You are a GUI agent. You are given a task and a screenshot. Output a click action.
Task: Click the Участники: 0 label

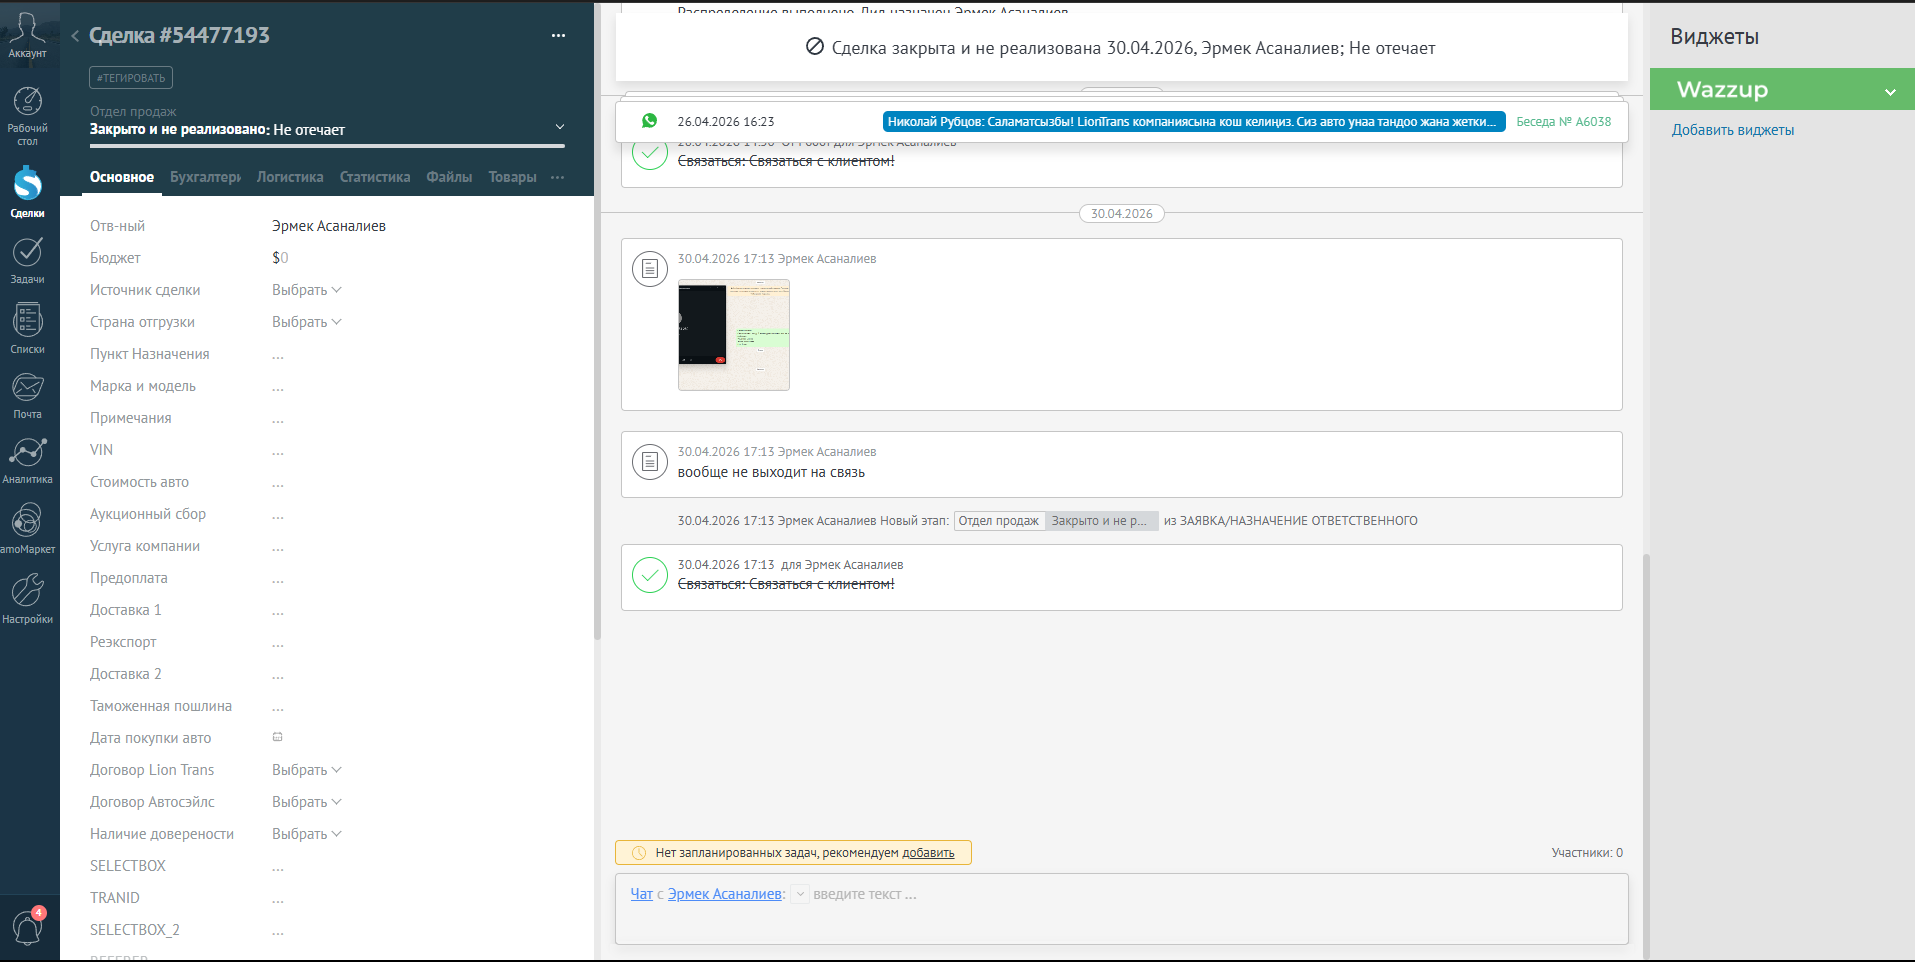[1587, 853]
